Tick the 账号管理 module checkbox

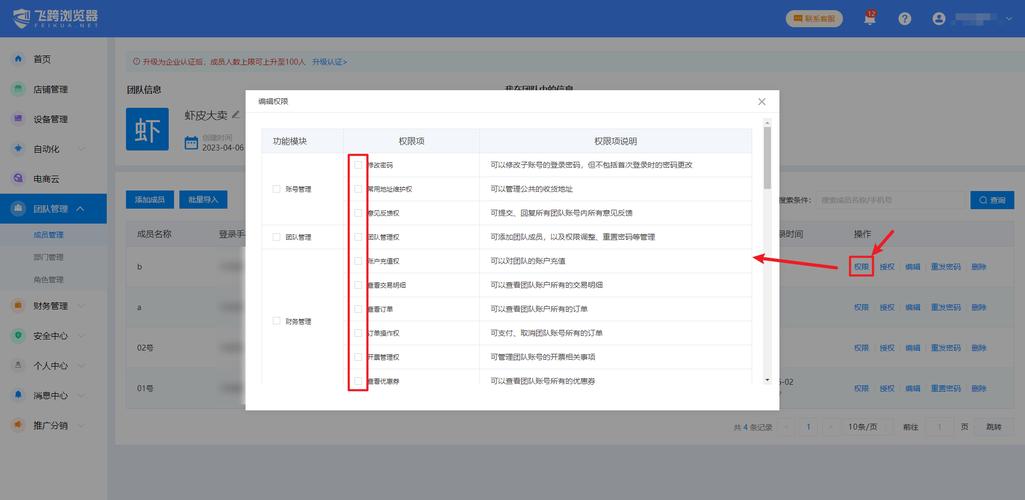(x=277, y=189)
